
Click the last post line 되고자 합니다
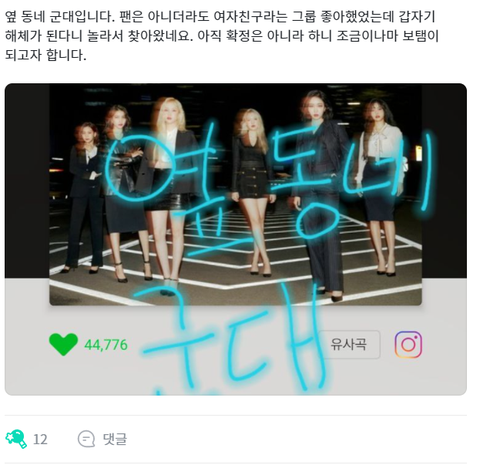[x=46, y=55]
